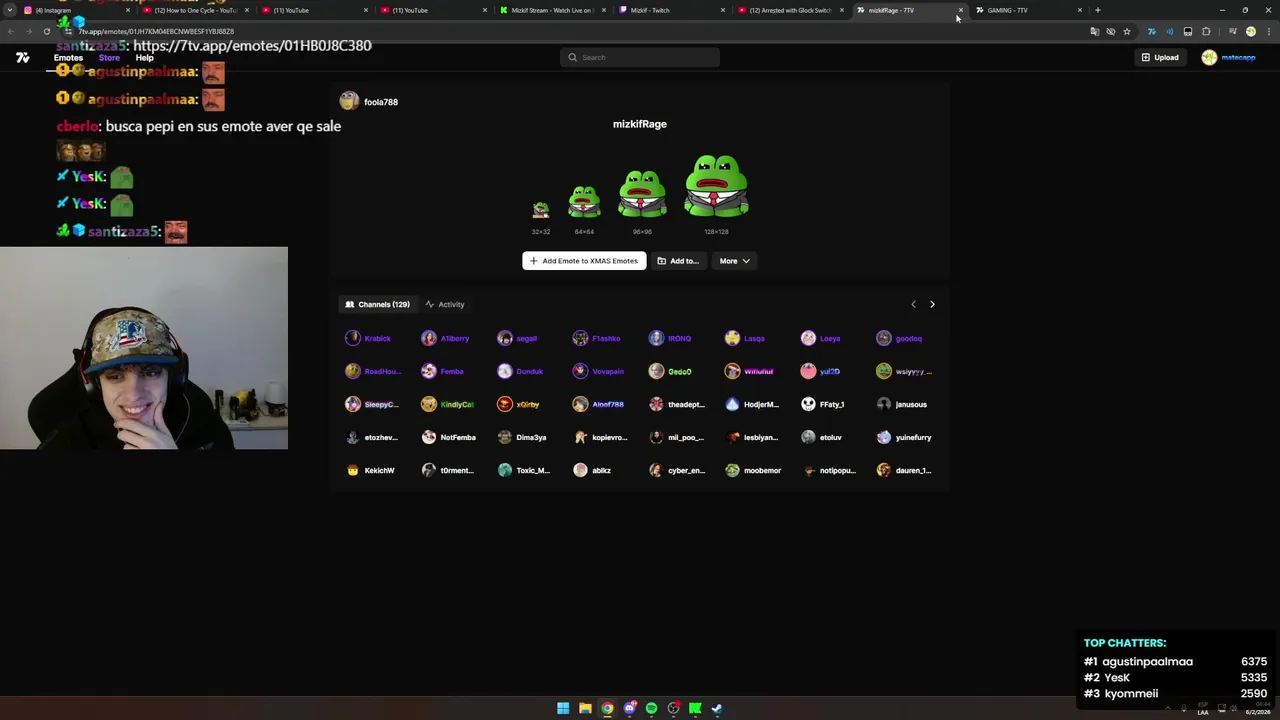Open Gedo0 channel avatar
The width and height of the screenshot is (1280, 720).
[x=656, y=371]
